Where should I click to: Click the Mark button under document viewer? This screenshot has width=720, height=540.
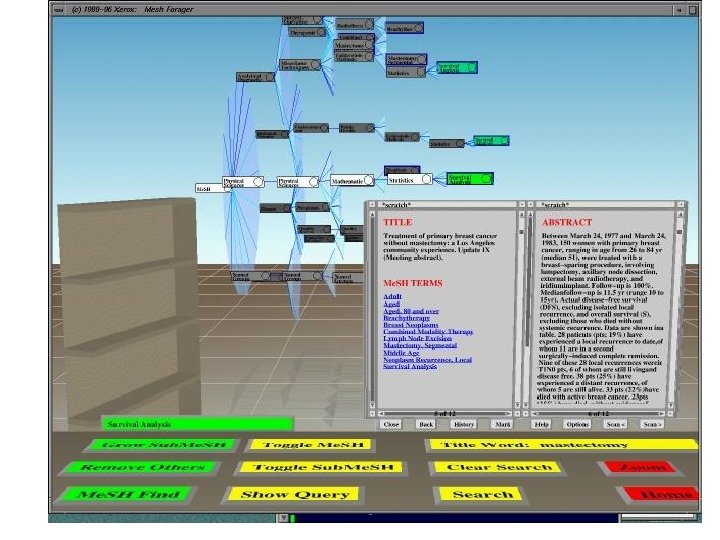[x=502, y=424]
